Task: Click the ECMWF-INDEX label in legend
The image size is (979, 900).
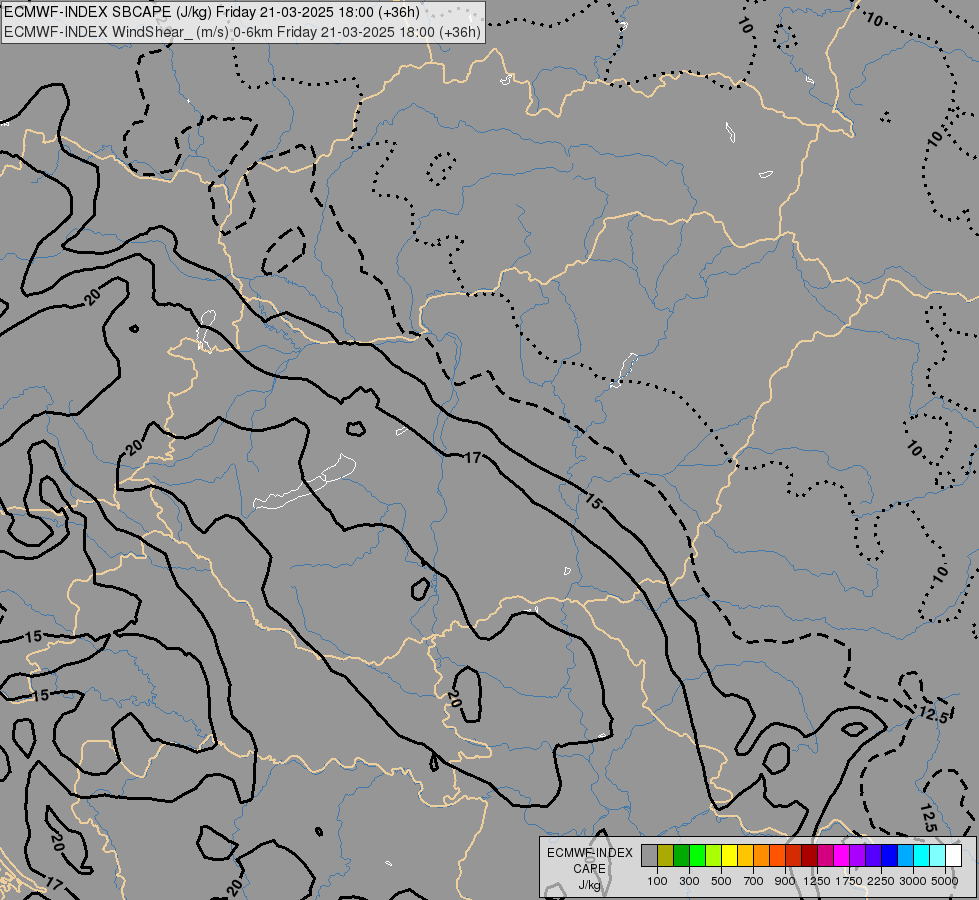Action: [x=589, y=853]
